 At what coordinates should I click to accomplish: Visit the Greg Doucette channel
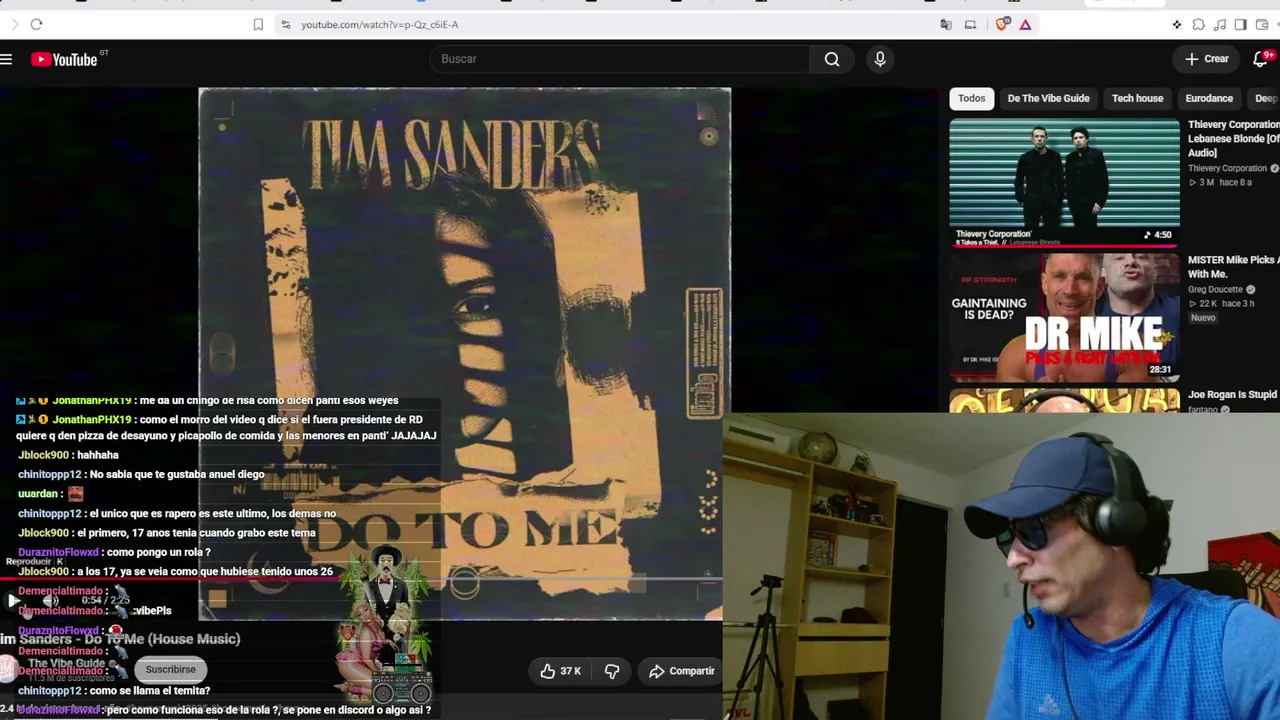tap(1215, 290)
